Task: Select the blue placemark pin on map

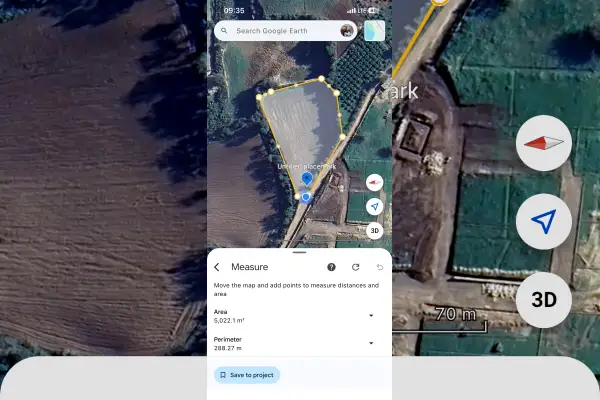Action: click(x=307, y=179)
